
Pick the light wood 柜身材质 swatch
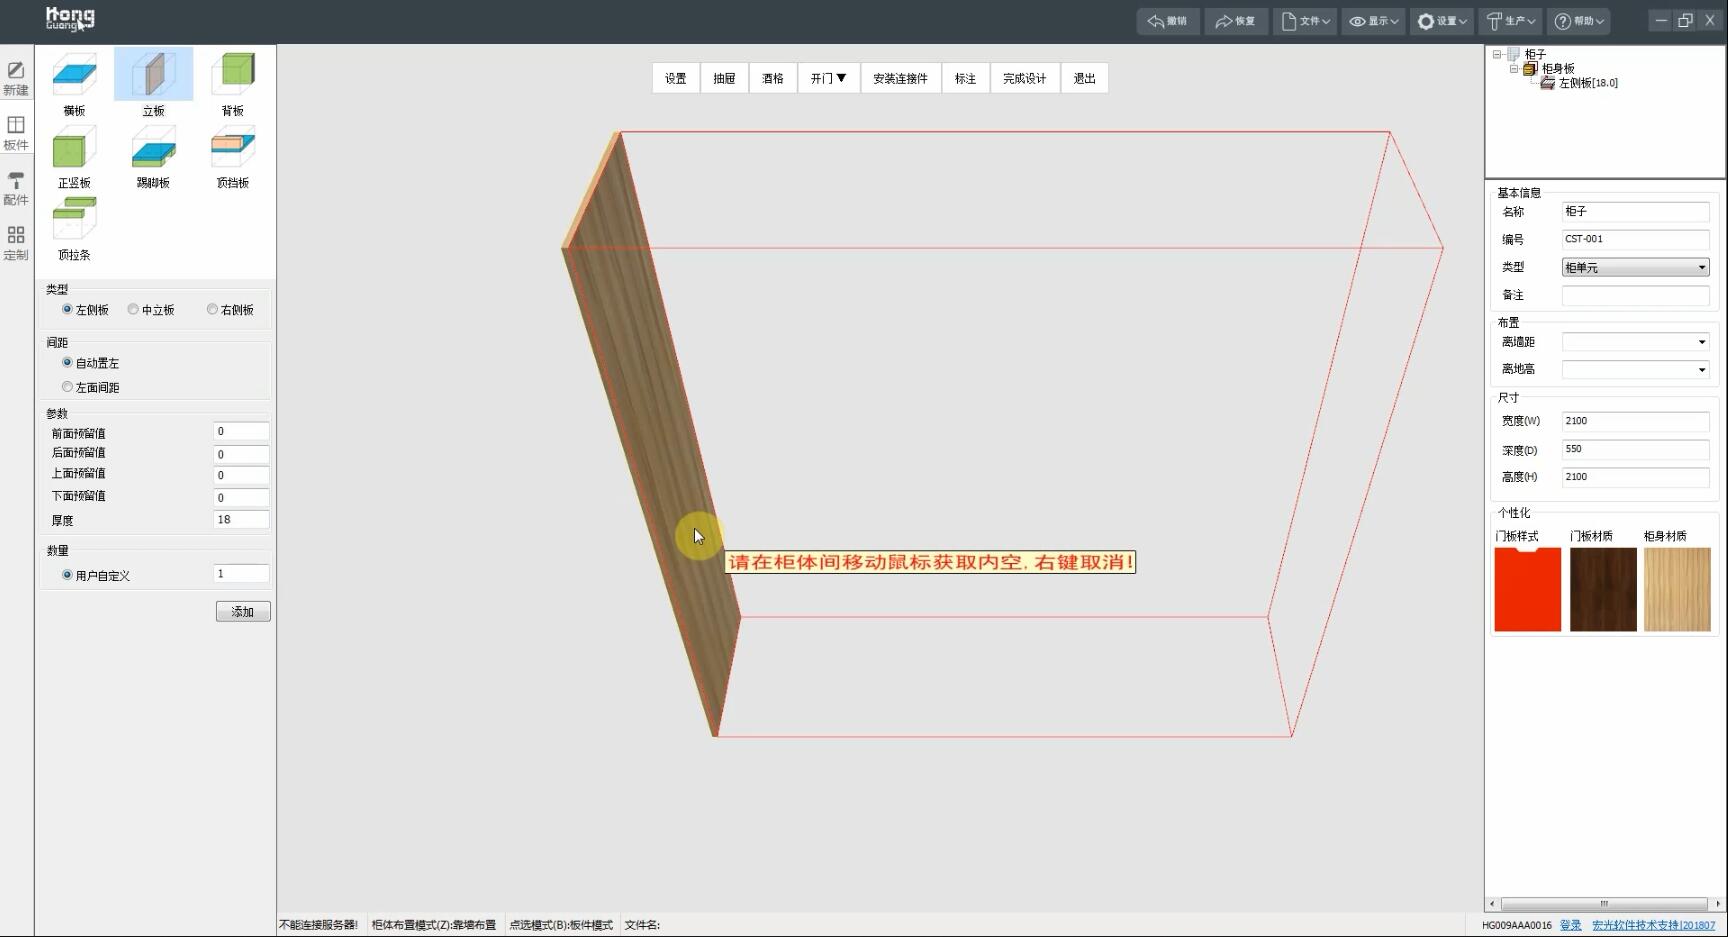(1677, 589)
